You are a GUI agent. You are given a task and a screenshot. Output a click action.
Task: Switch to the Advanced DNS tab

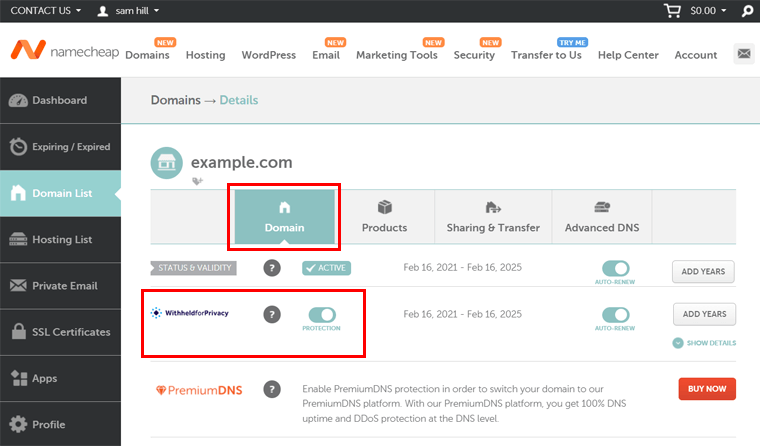click(601, 217)
